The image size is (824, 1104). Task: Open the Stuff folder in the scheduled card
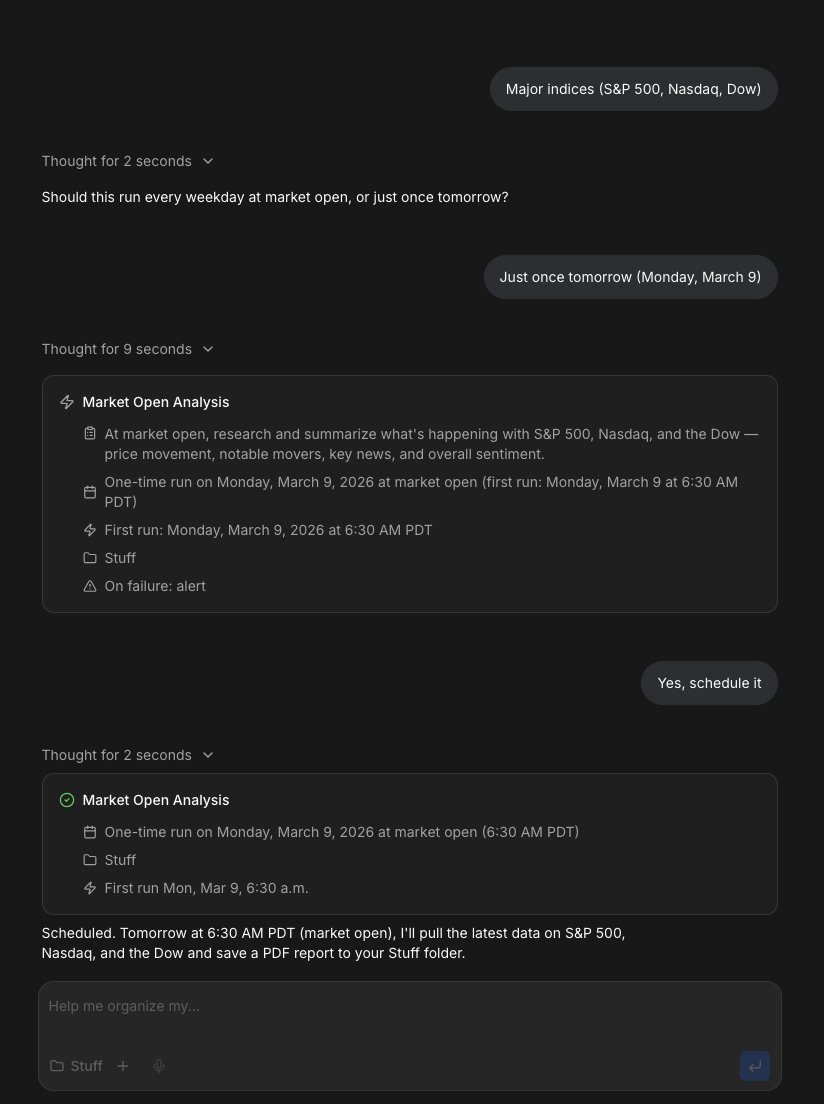click(120, 860)
